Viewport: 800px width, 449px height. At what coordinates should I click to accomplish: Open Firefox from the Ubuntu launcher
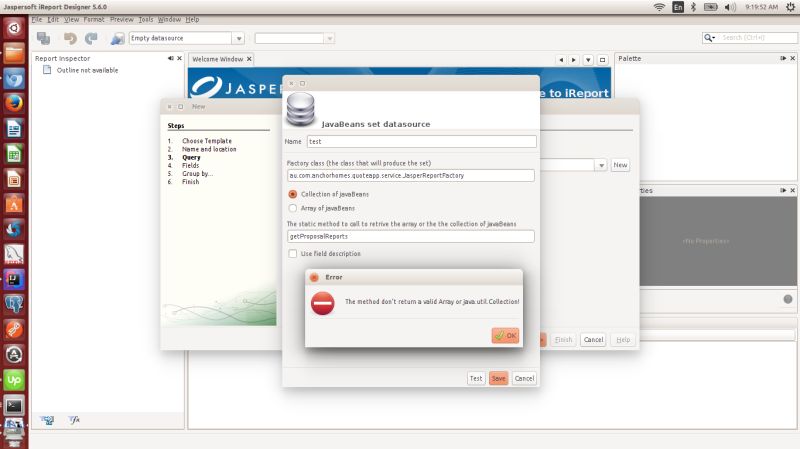click(14, 104)
